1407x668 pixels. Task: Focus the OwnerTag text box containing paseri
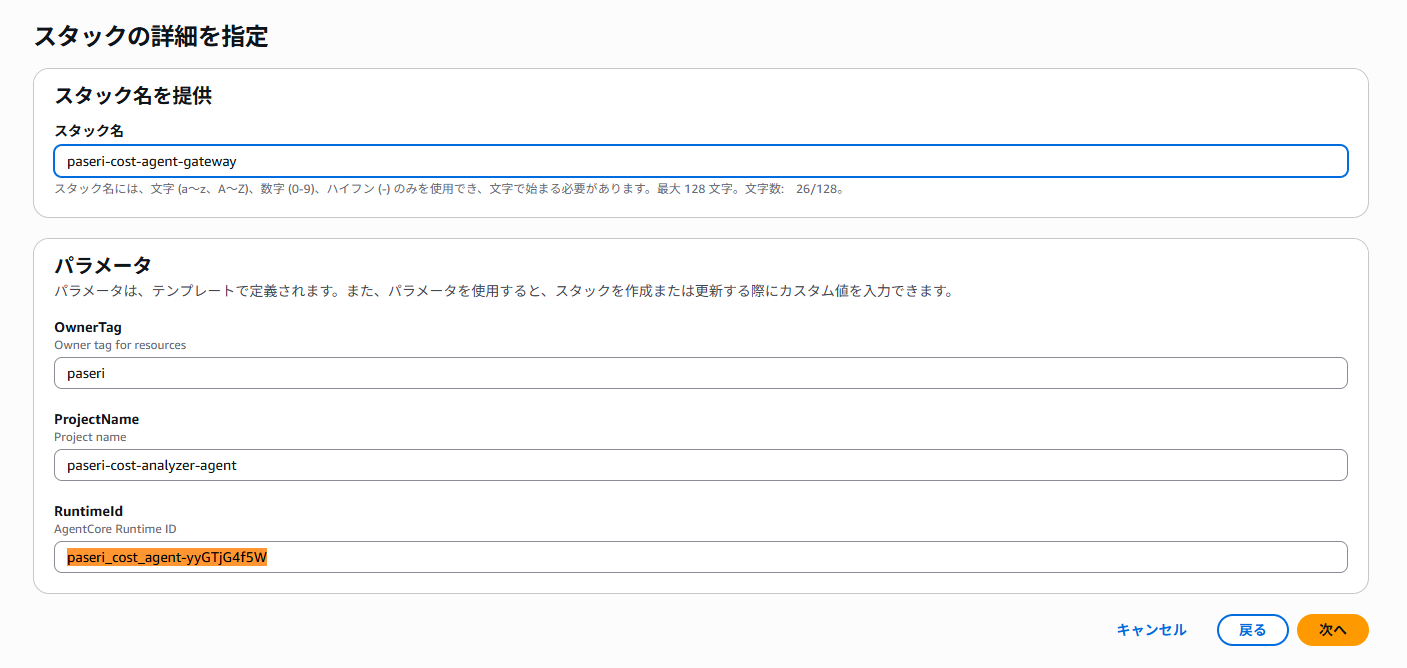[x=700, y=373]
